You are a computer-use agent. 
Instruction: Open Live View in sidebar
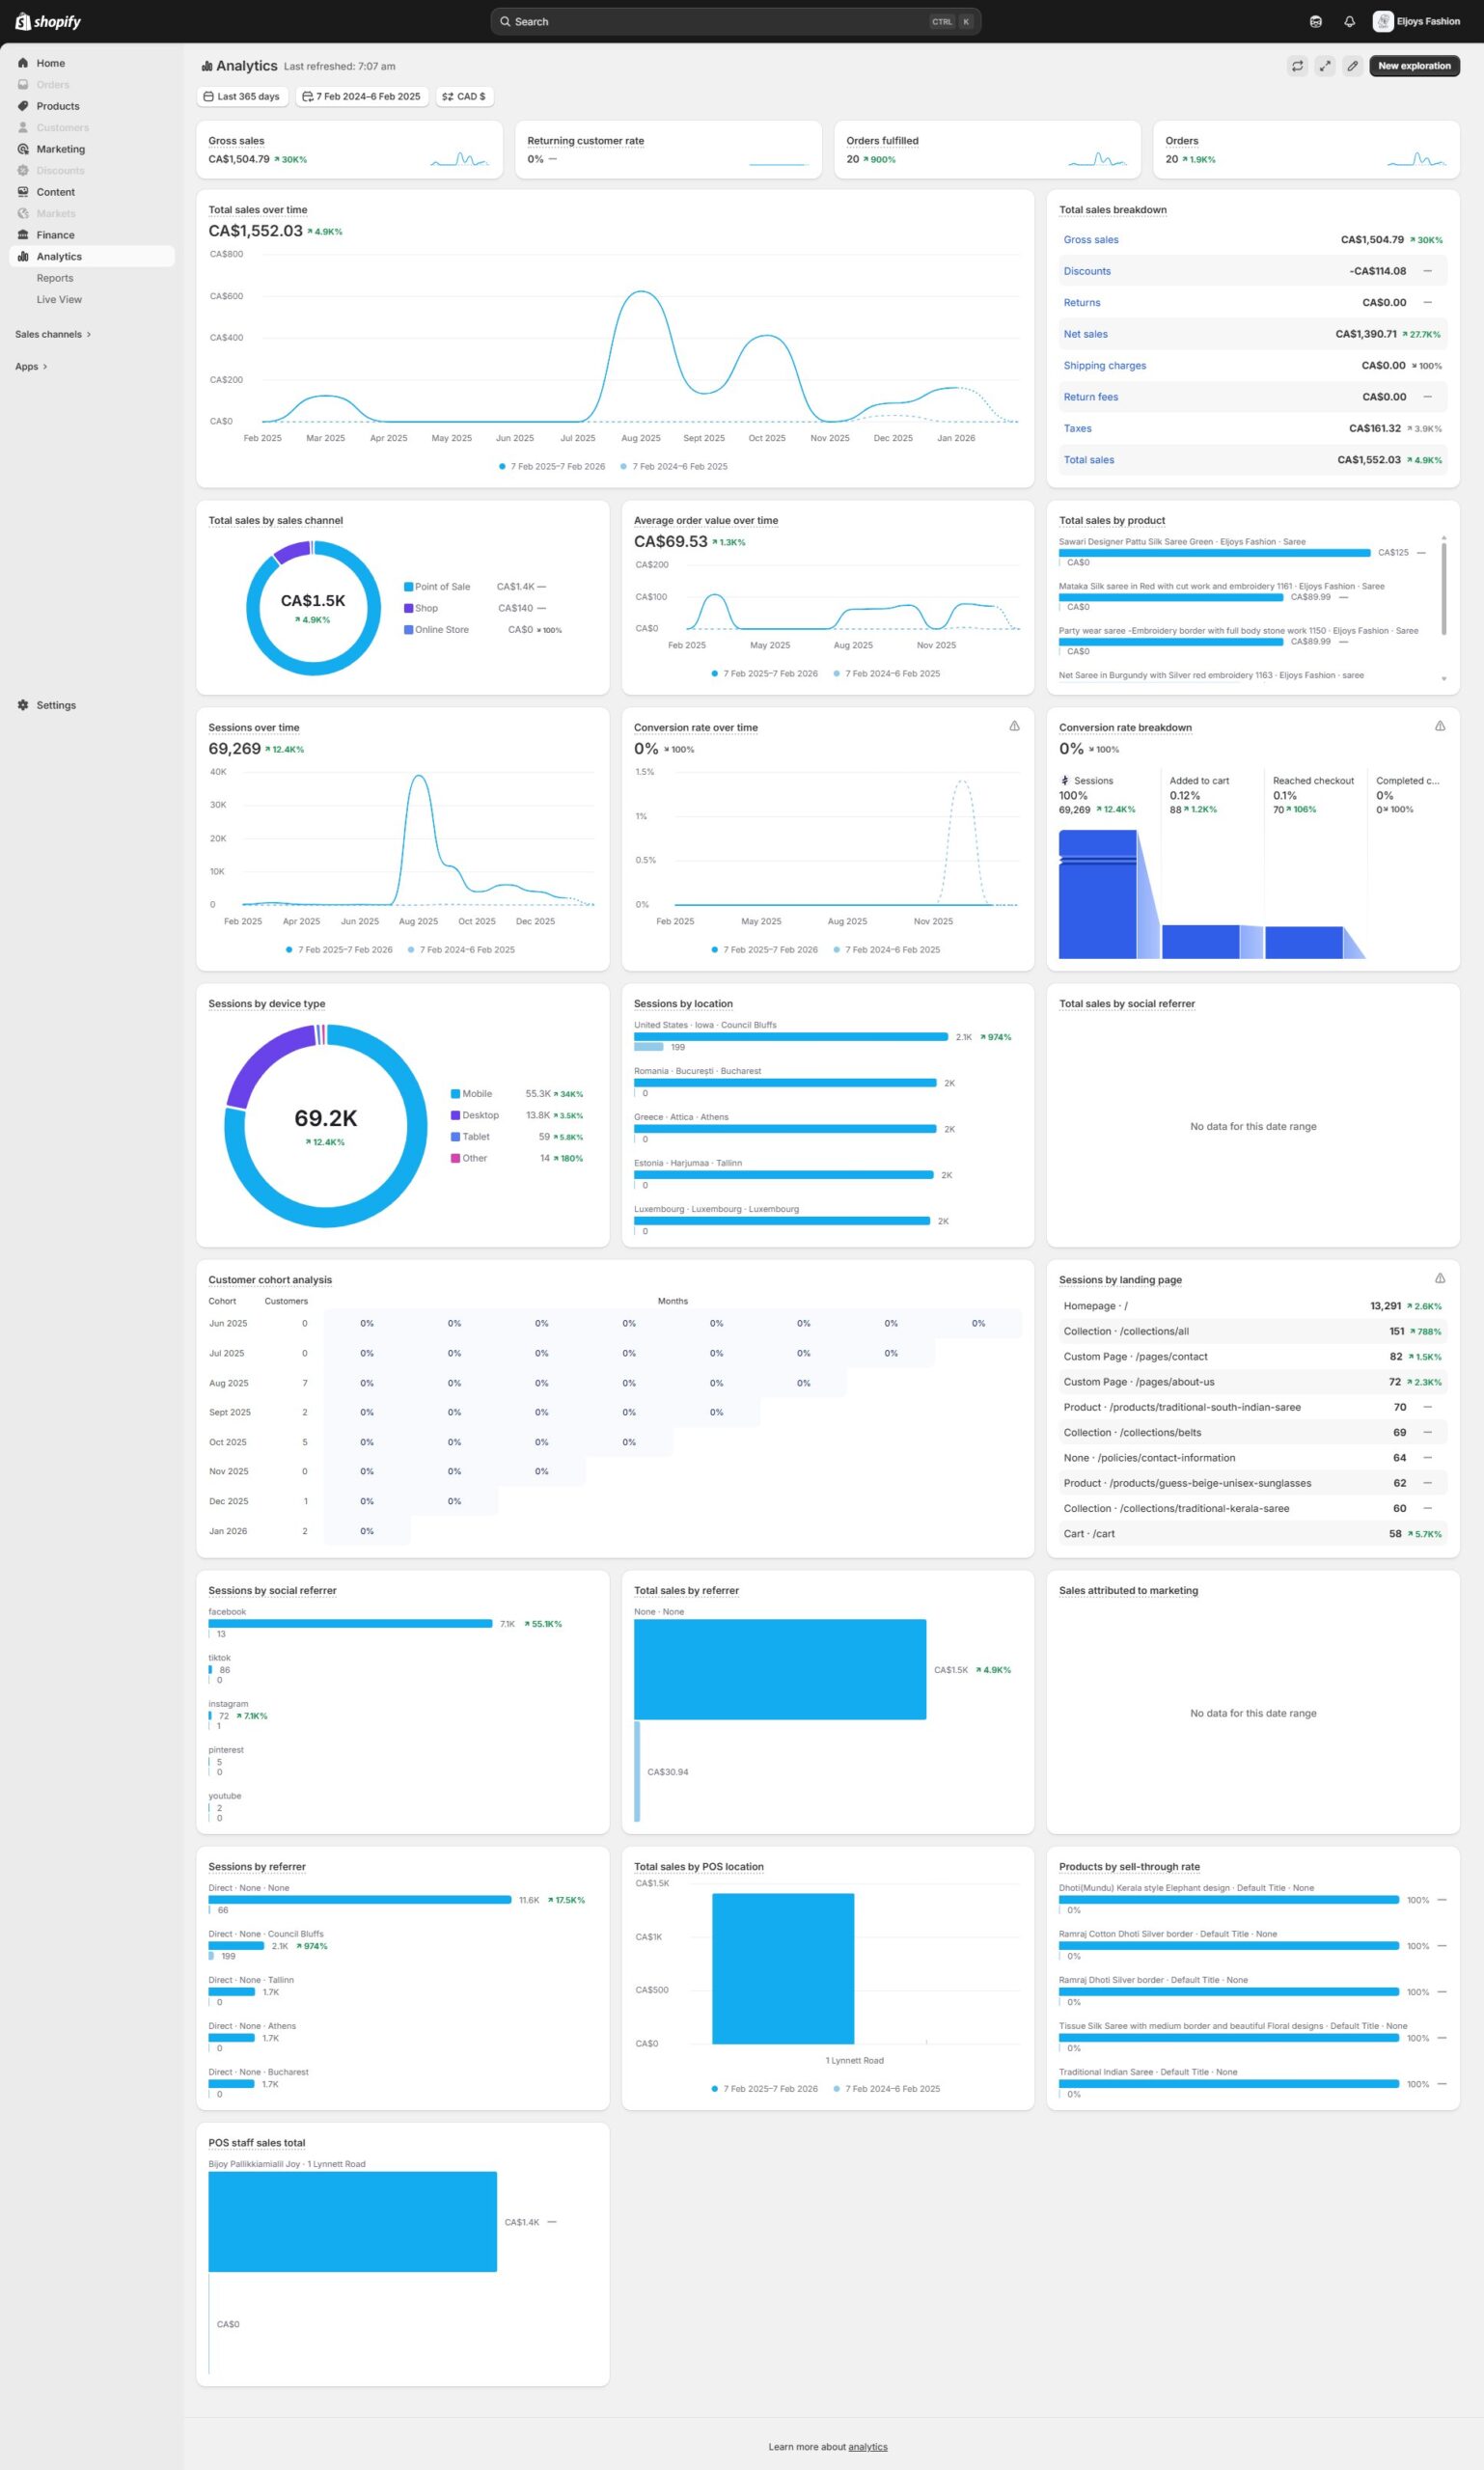pyautogui.click(x=59, y=299)
